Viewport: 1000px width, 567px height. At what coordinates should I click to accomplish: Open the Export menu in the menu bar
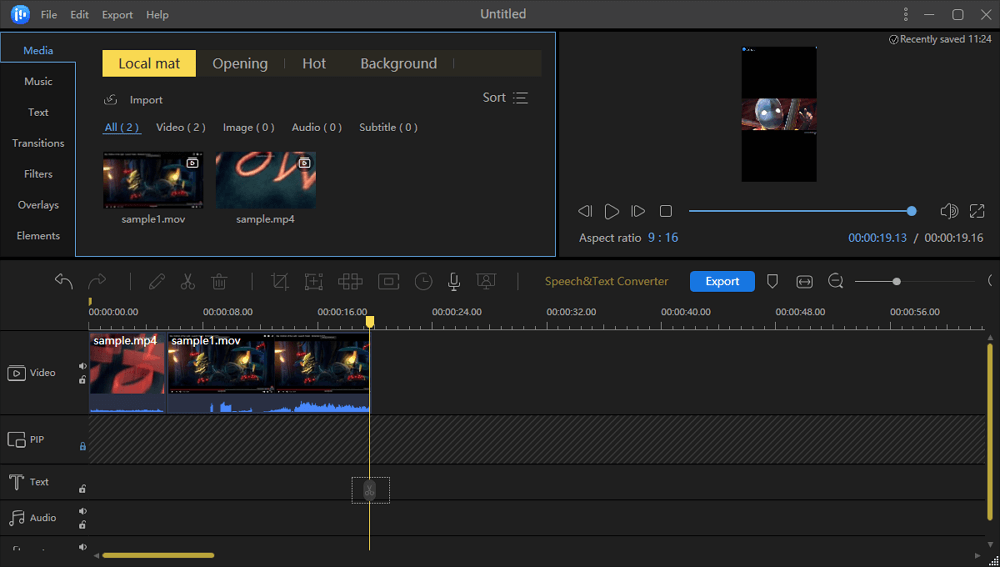(117, 15)
